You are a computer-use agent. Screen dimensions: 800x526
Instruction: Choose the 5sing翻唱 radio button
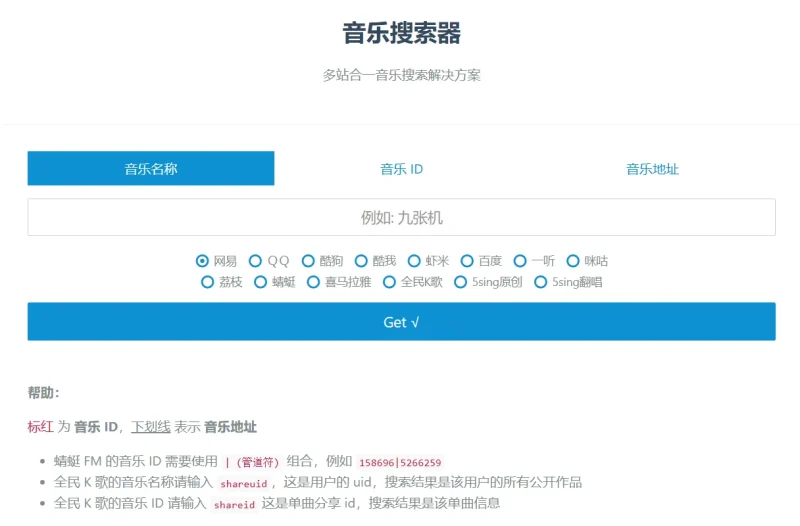point(540,282)
